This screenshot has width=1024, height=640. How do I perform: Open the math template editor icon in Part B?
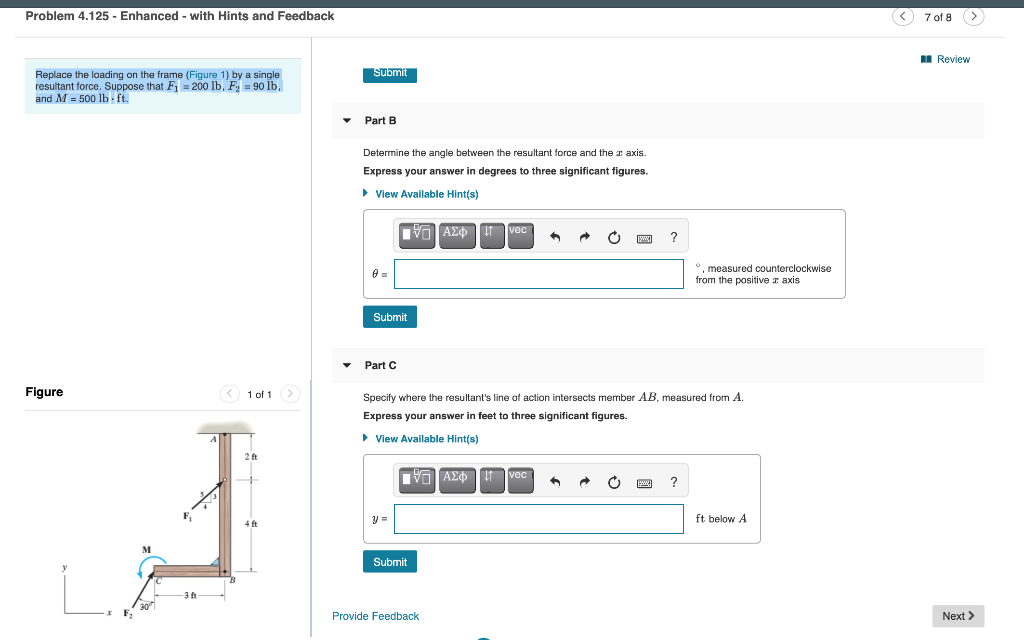tap(416, 234)
